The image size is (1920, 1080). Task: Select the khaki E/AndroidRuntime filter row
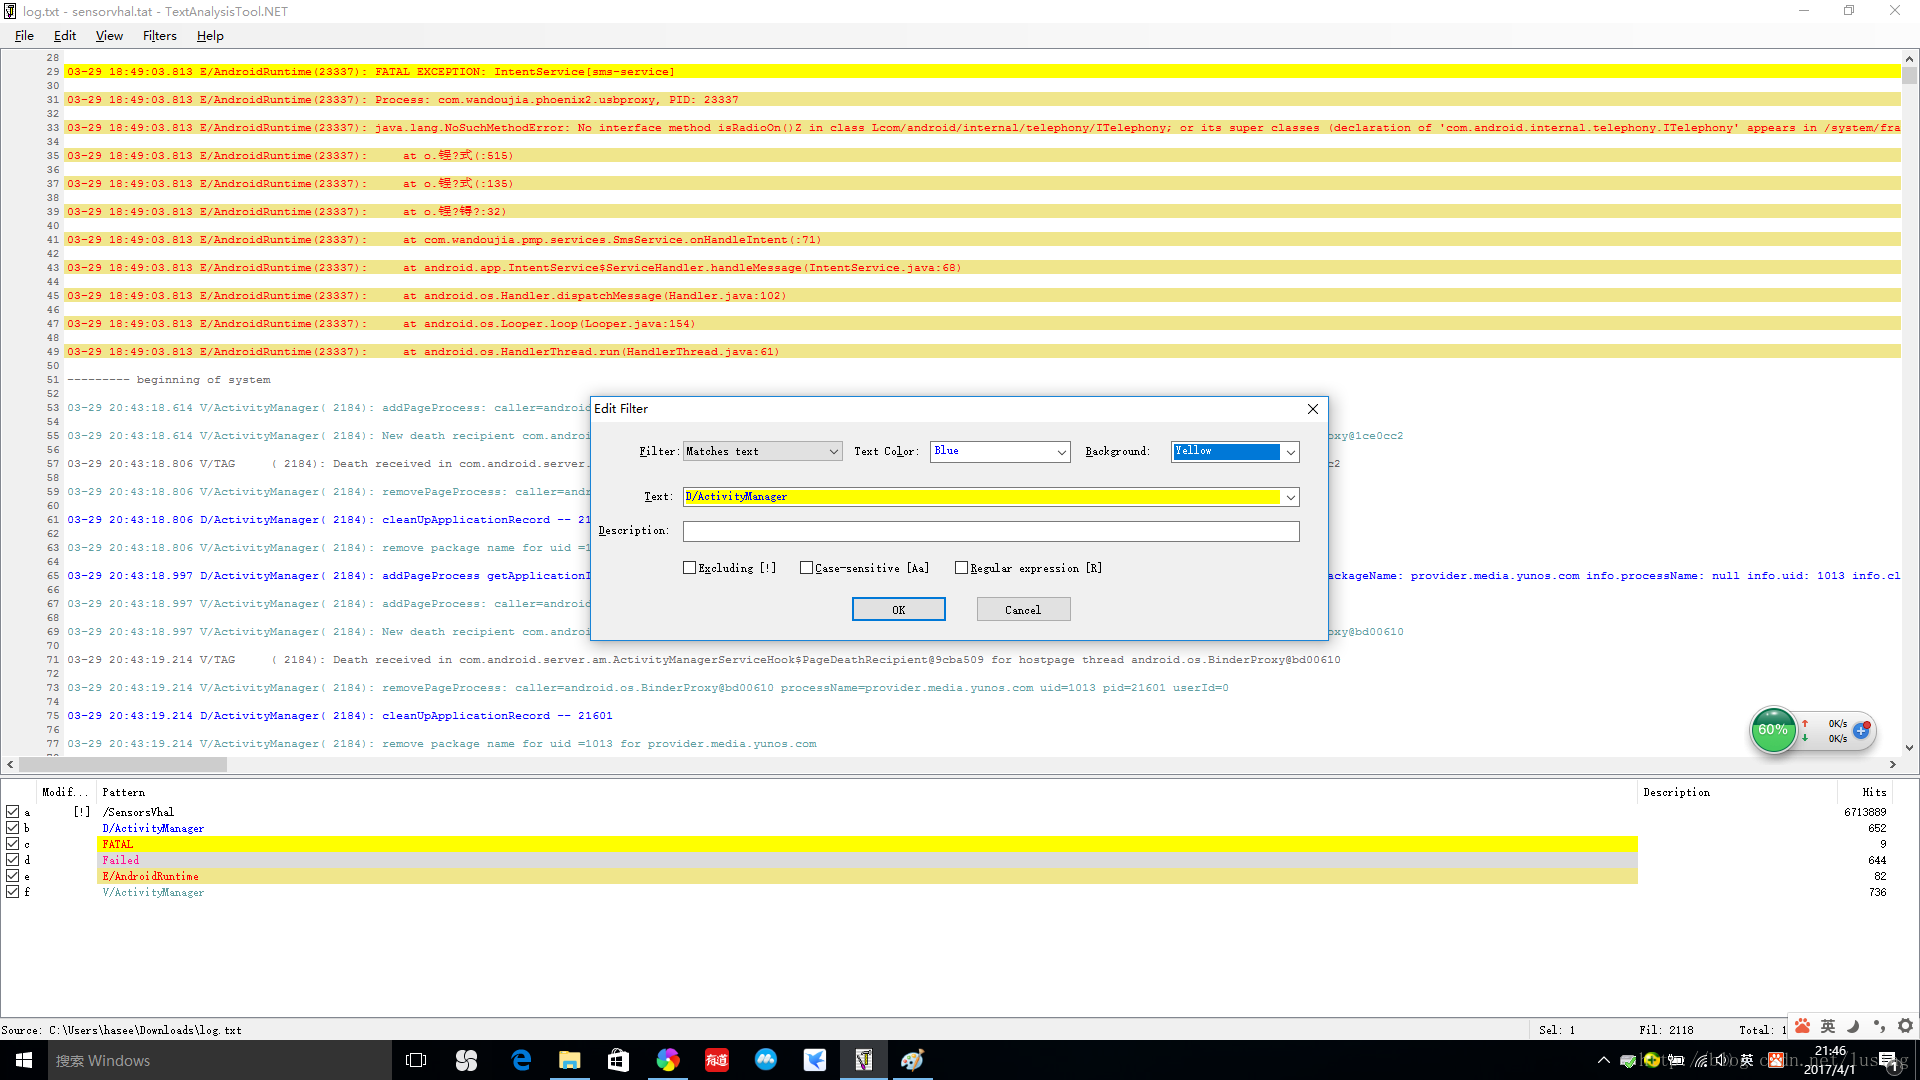point(868,876)
